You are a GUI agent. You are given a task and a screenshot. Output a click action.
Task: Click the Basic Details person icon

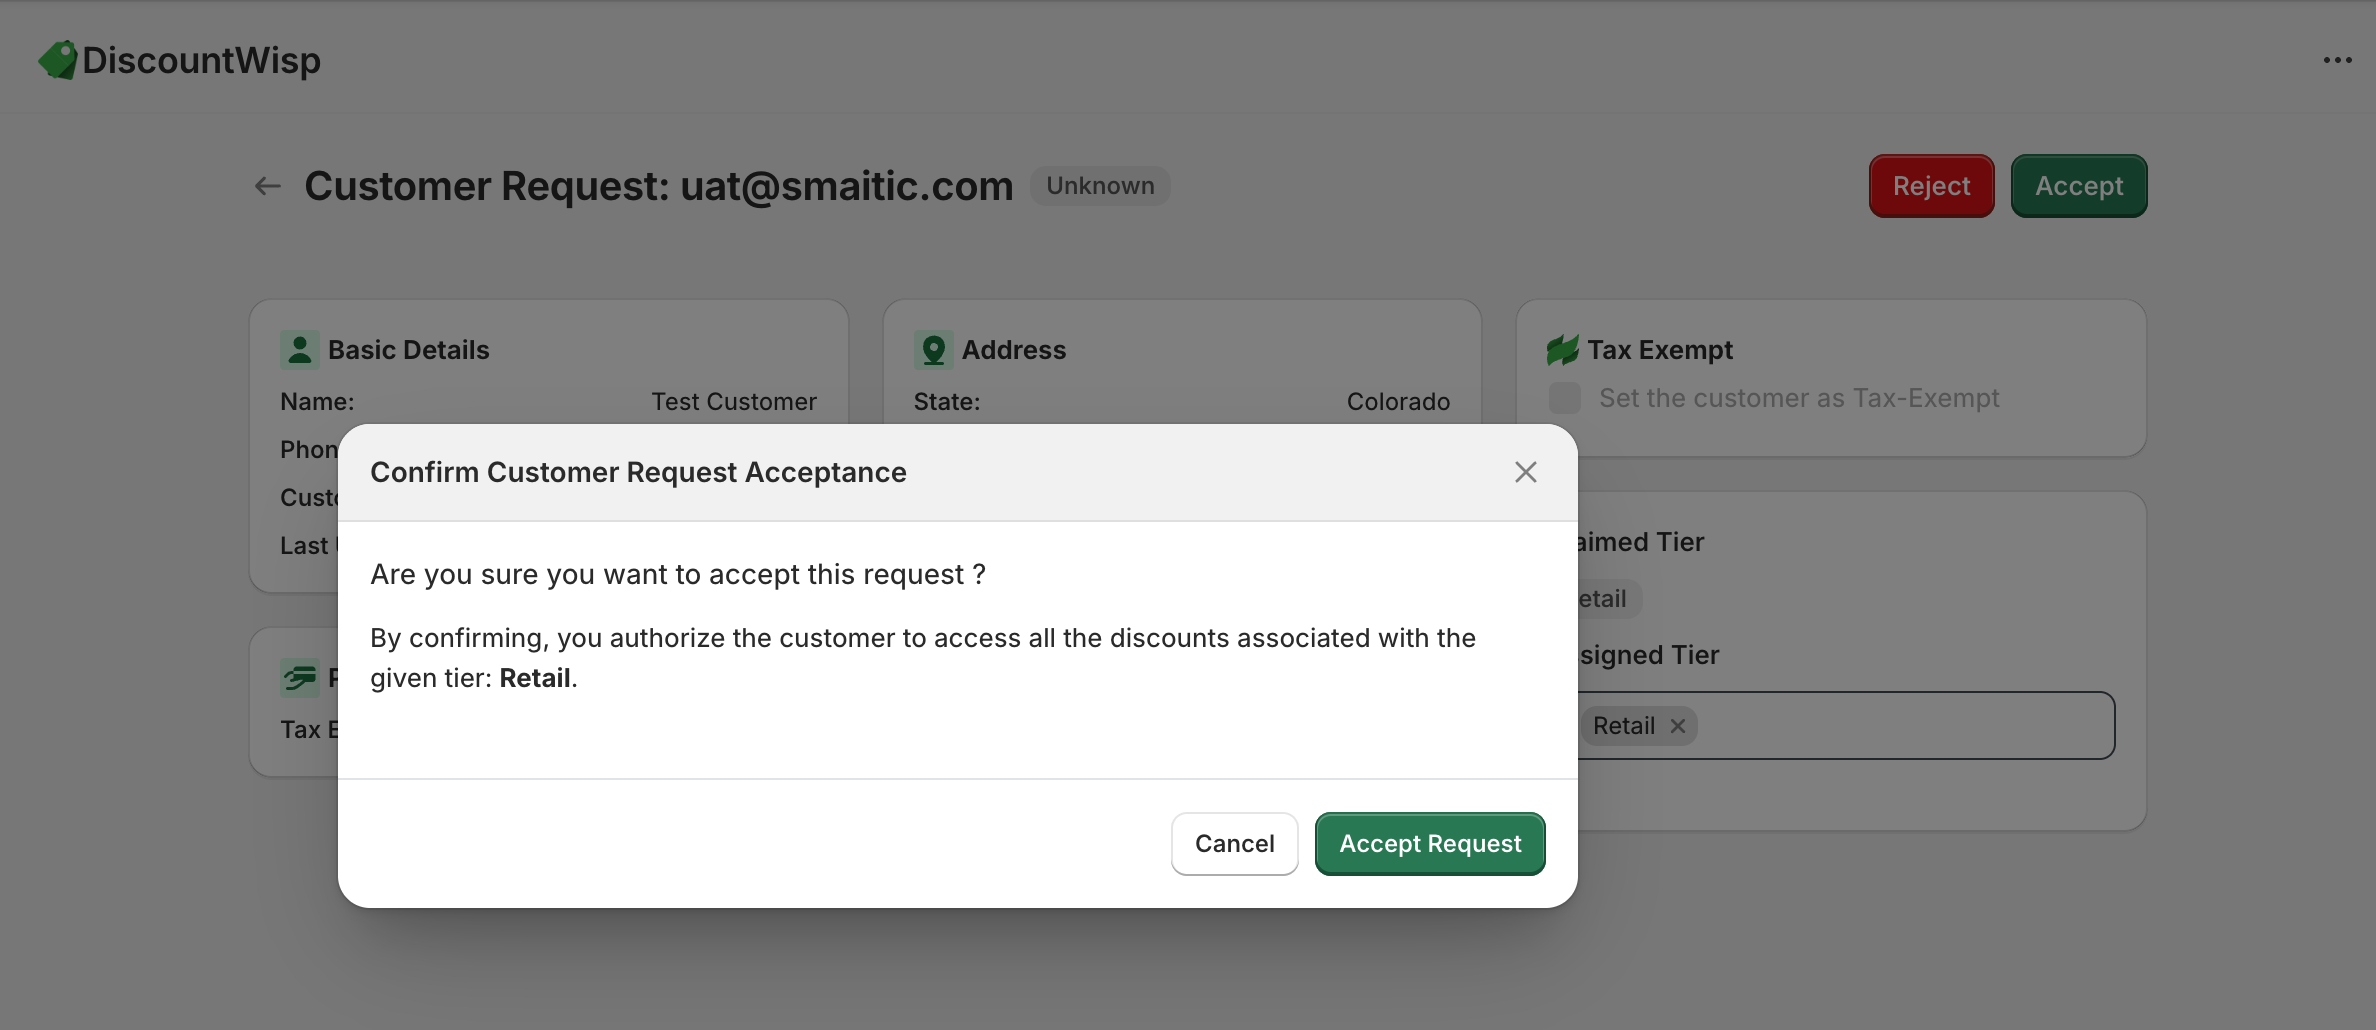tap(299, 350)
